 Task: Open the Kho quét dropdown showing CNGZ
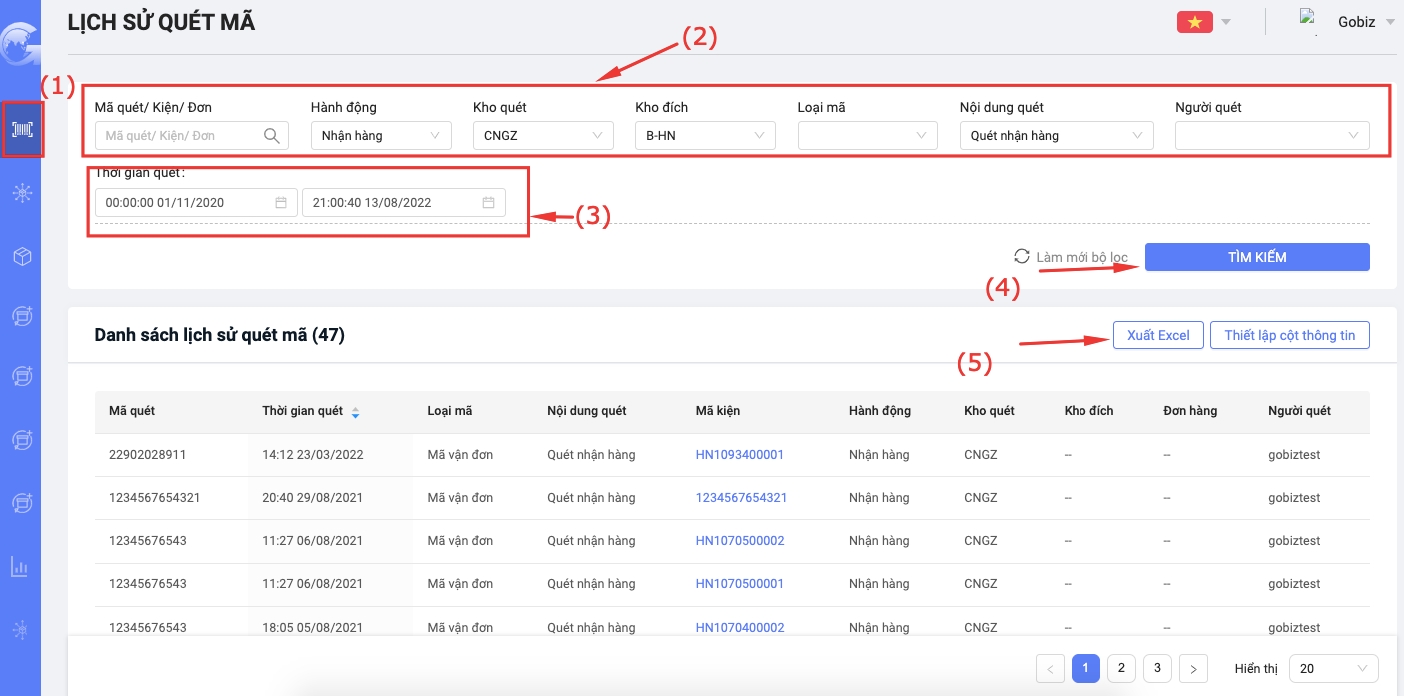point(542,136)
